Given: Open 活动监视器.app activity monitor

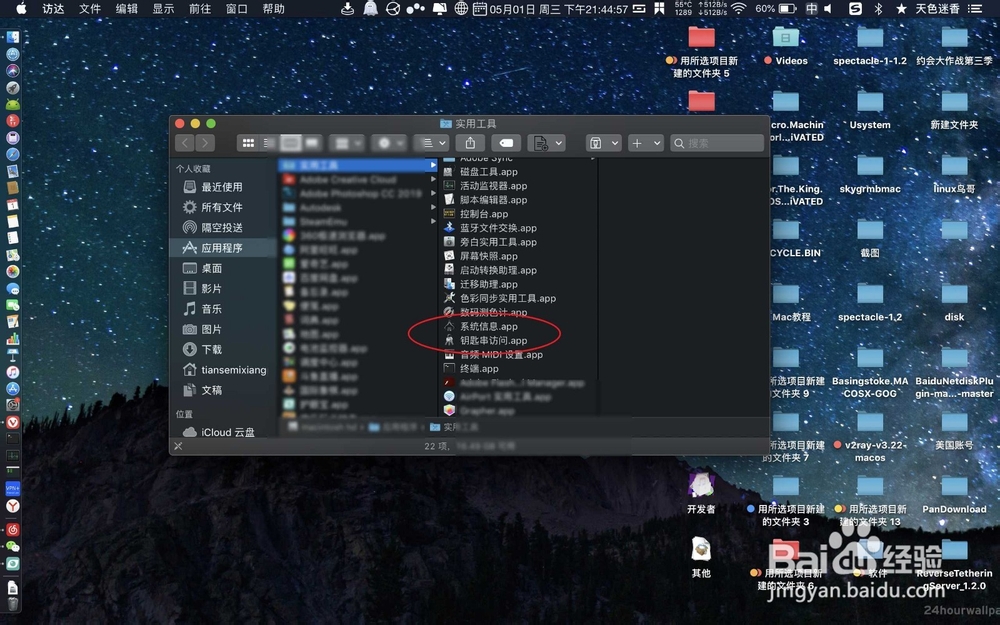Looking at the screenshot, I should coord(489,185).
